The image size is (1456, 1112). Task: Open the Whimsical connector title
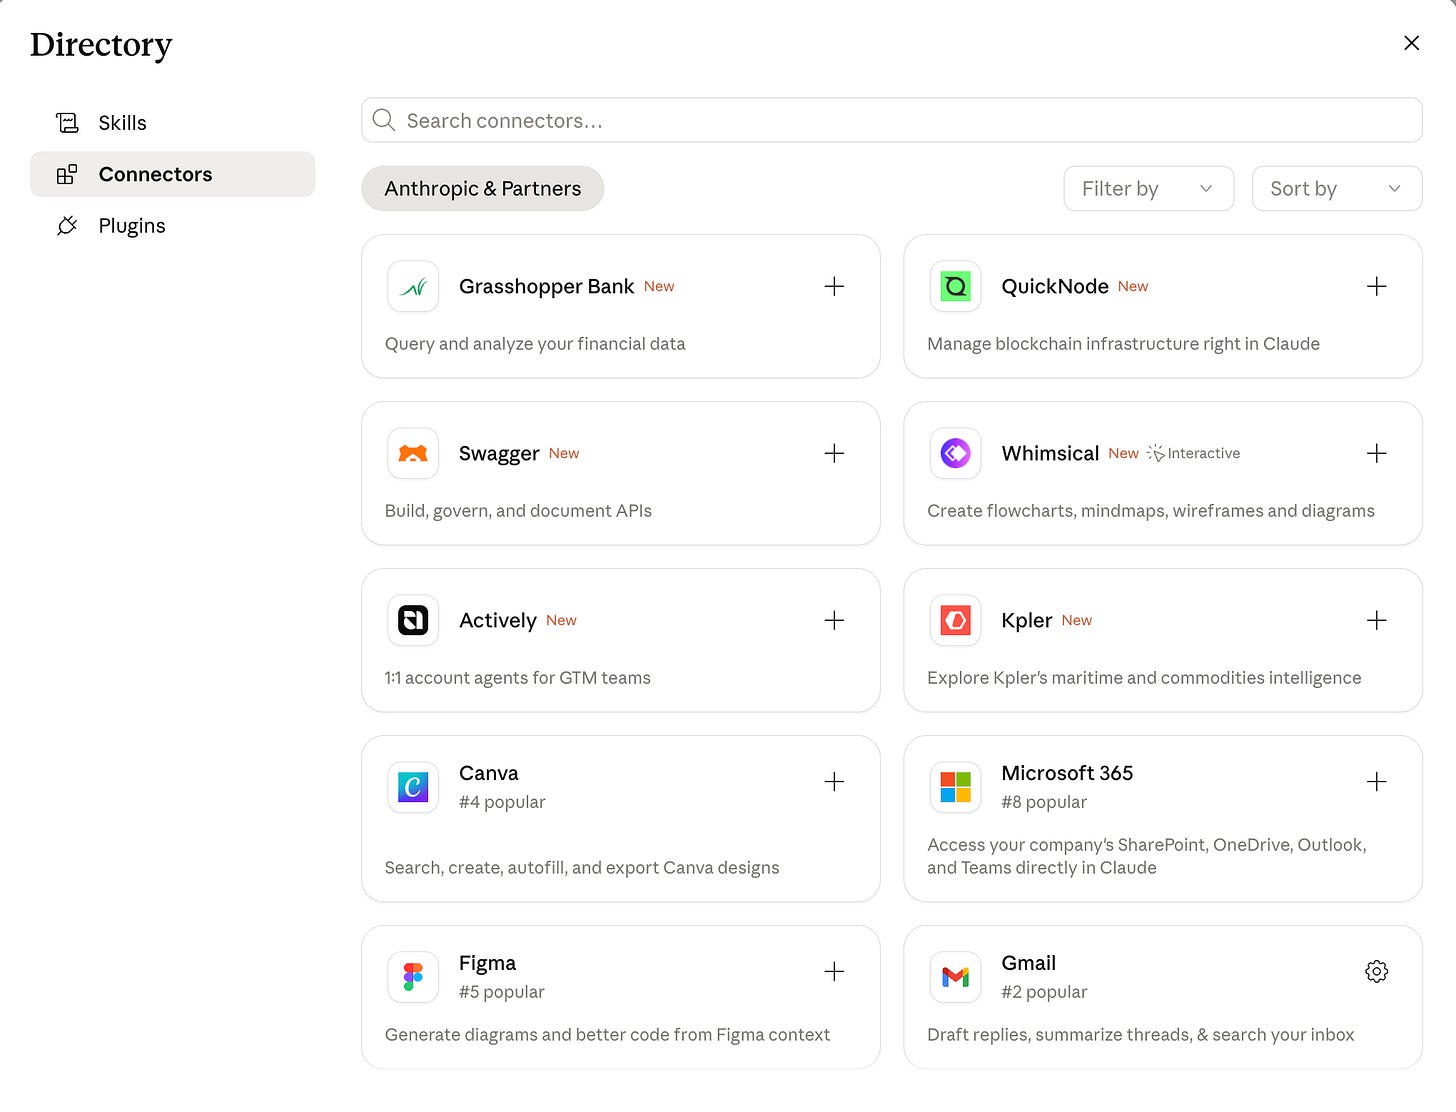tap(1050, 454)
